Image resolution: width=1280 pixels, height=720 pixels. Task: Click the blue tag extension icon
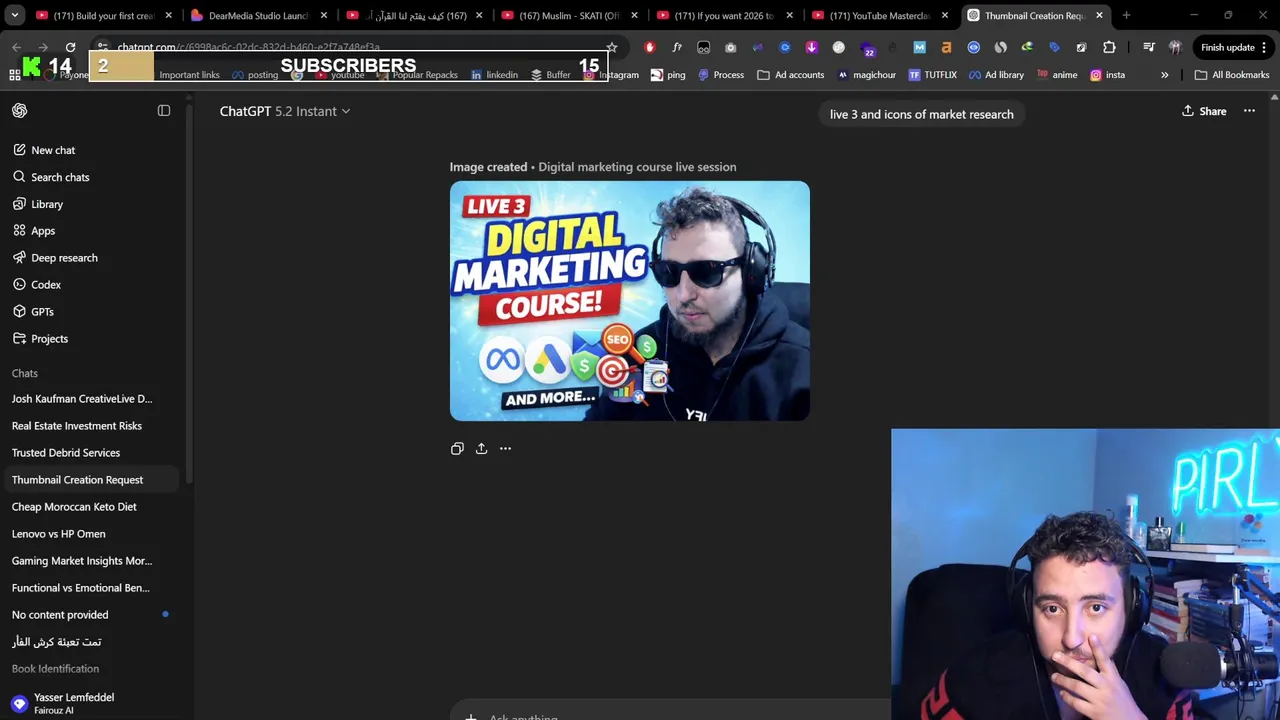pos(1054,47)
